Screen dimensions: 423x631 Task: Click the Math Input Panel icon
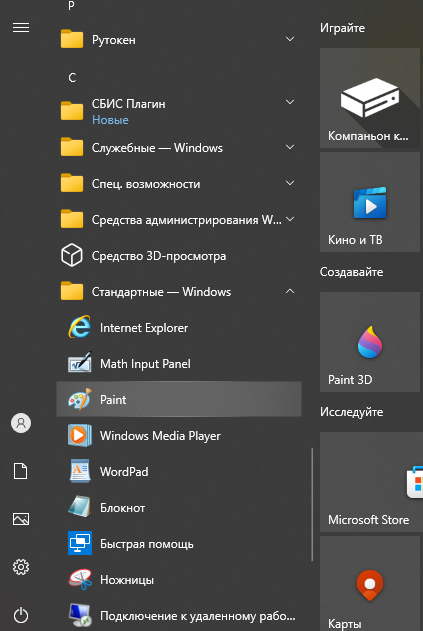[80, 363]
